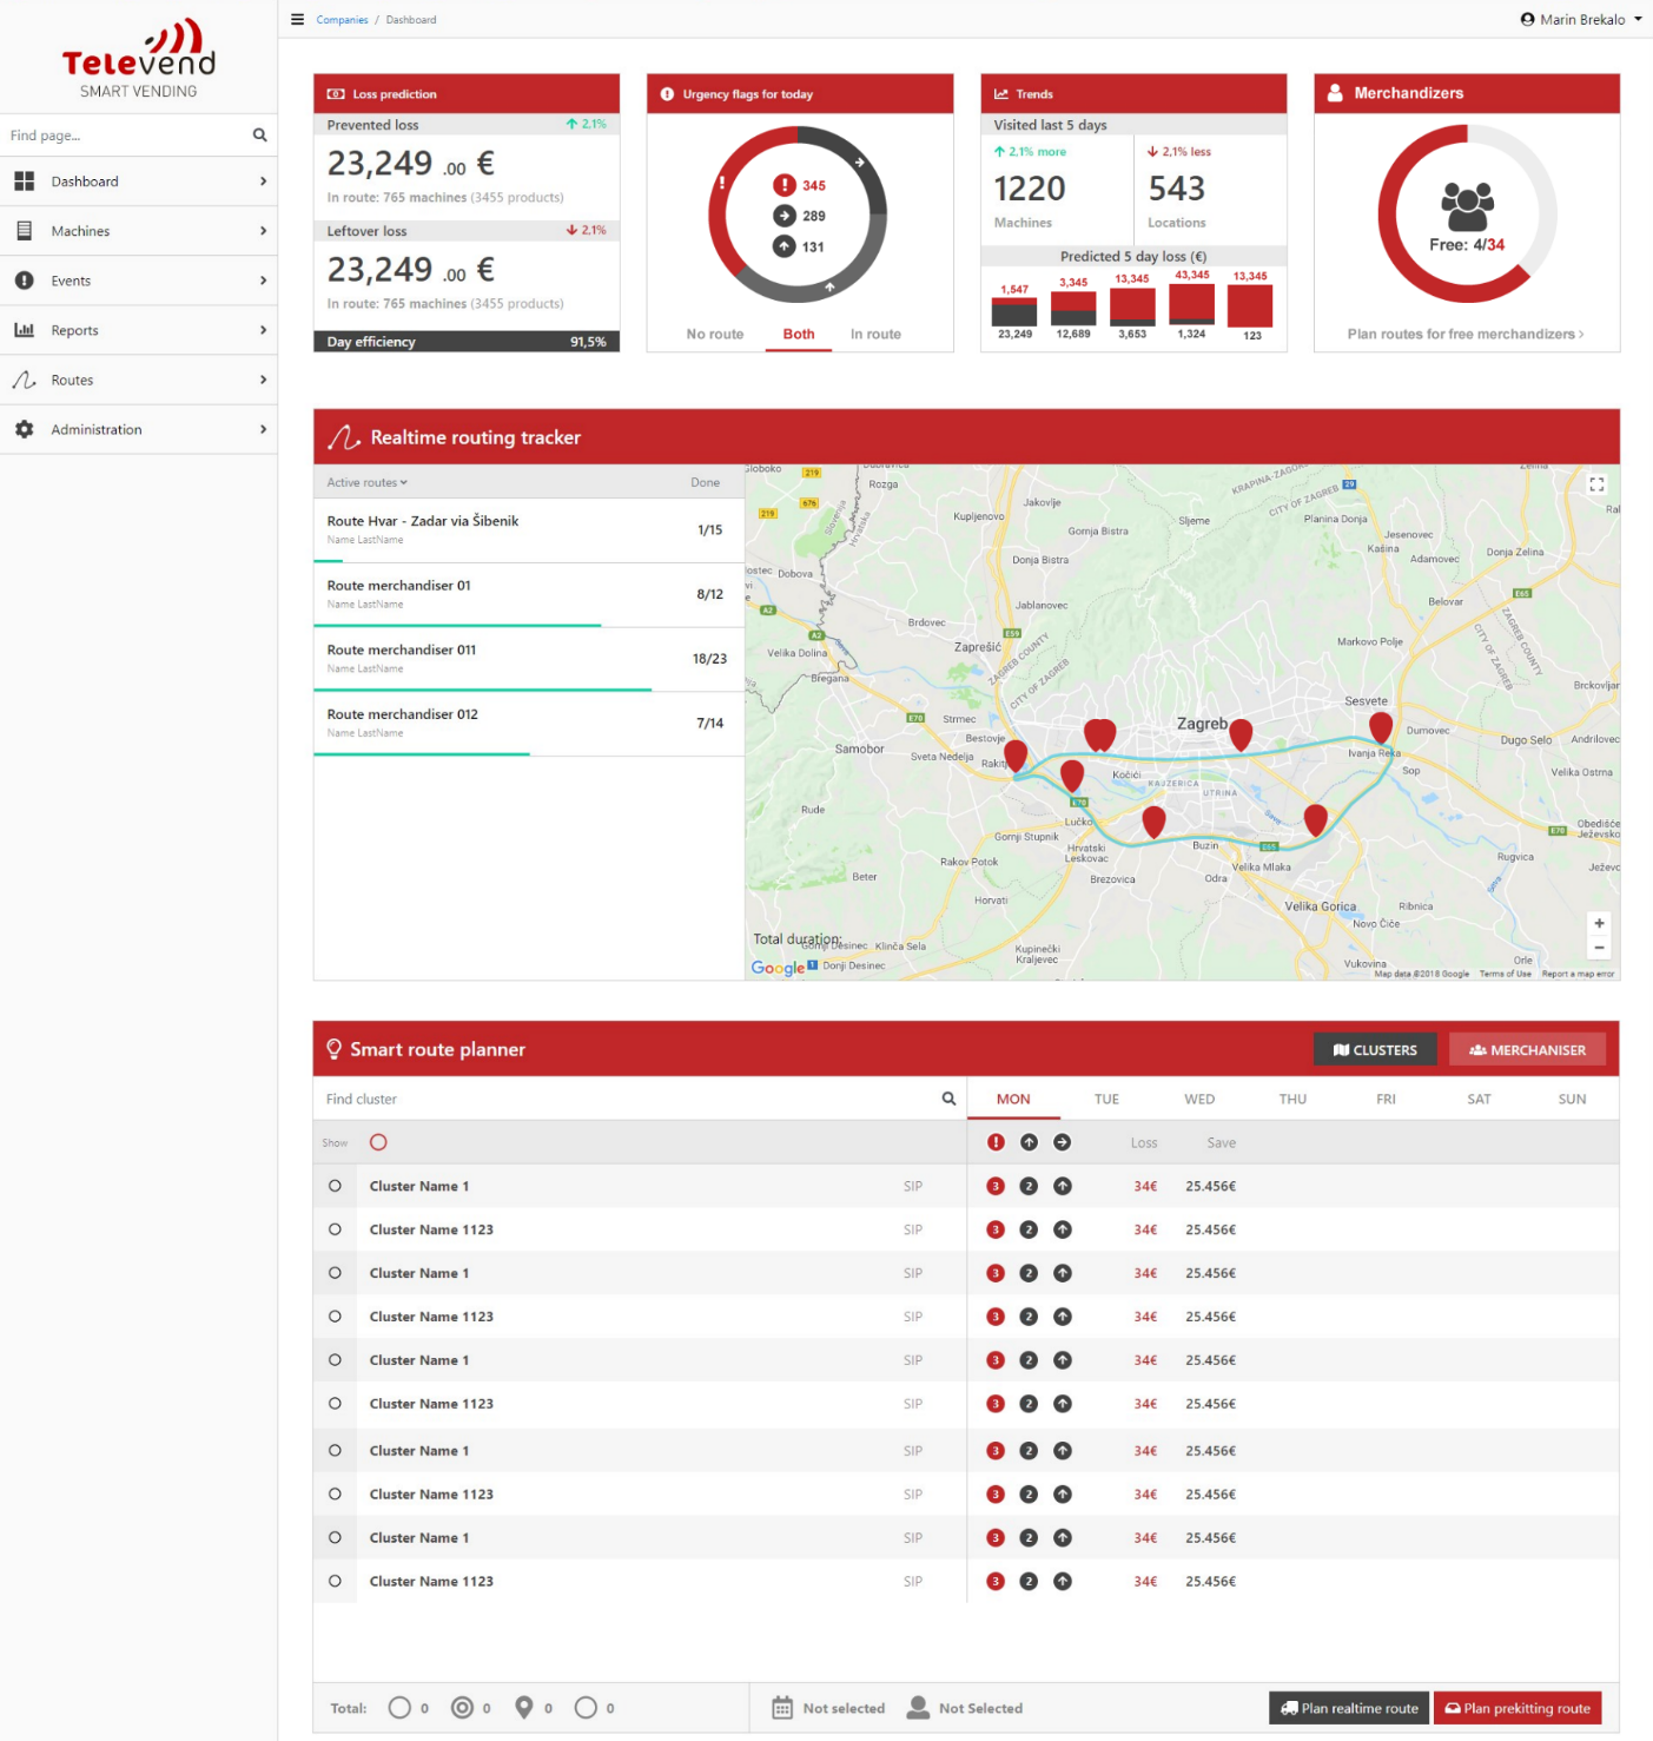Click the Day efficiency progress bar
Screen dimensions: 1653x1741
click(x=466, y=341)
